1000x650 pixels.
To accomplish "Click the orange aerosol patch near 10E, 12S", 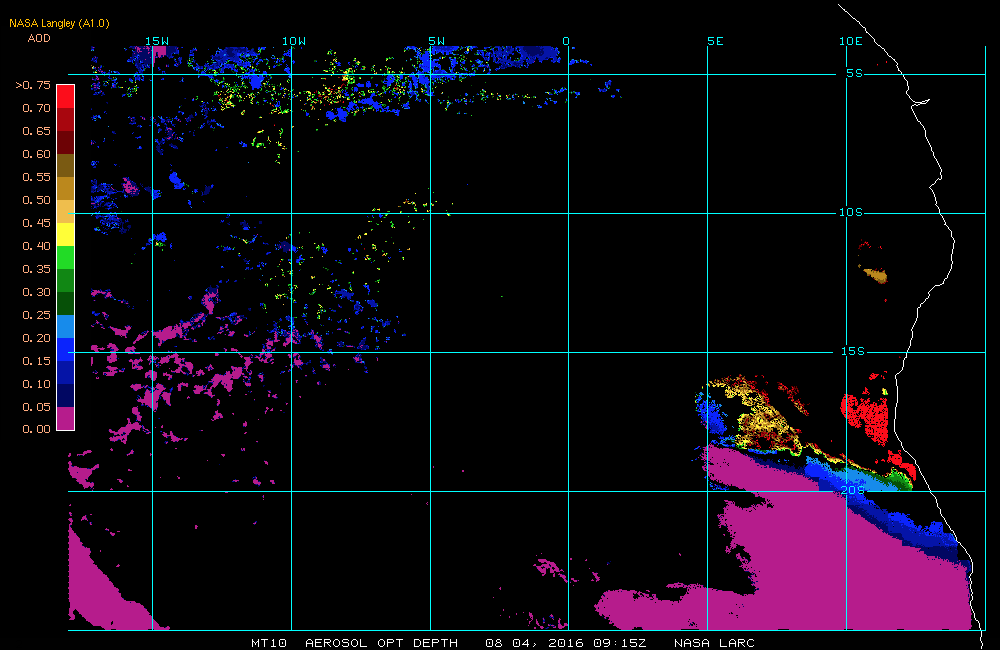I will coord(875,275).
